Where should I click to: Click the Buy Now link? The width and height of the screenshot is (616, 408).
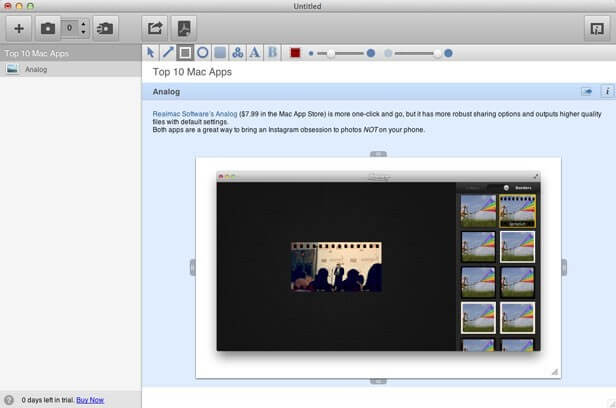click(90, 400)
